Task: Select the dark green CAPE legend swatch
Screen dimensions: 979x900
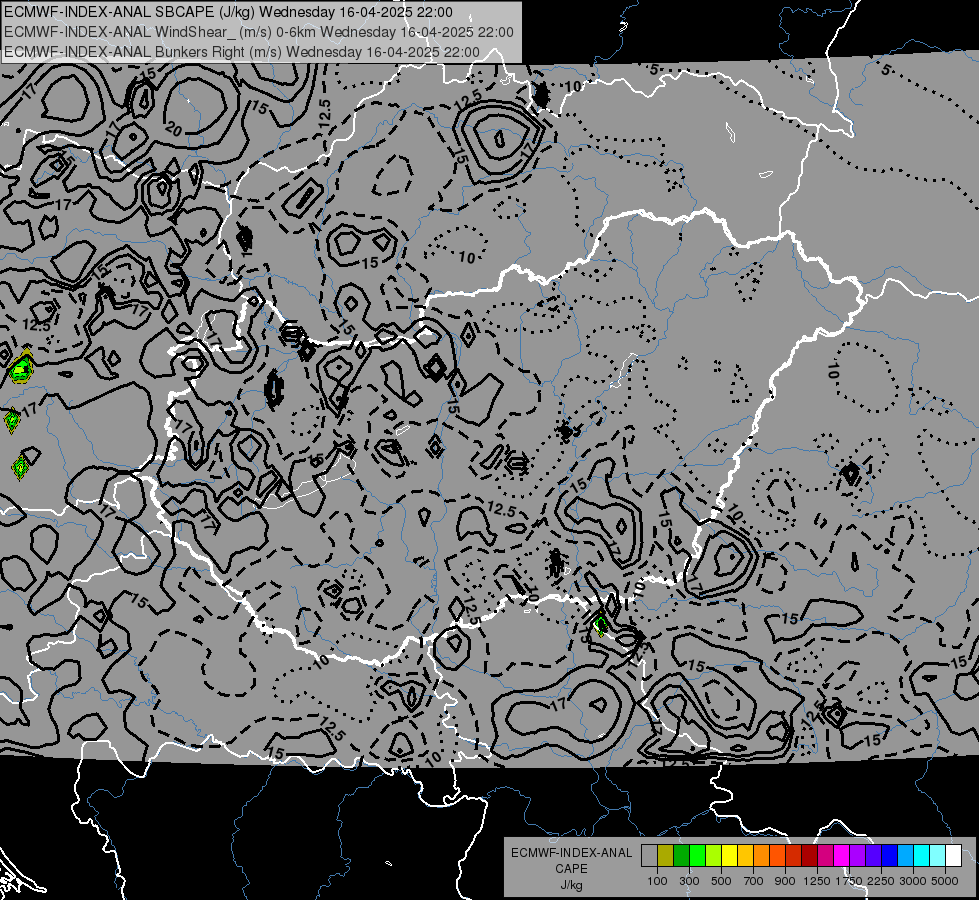Action: [x=681, y=856]
